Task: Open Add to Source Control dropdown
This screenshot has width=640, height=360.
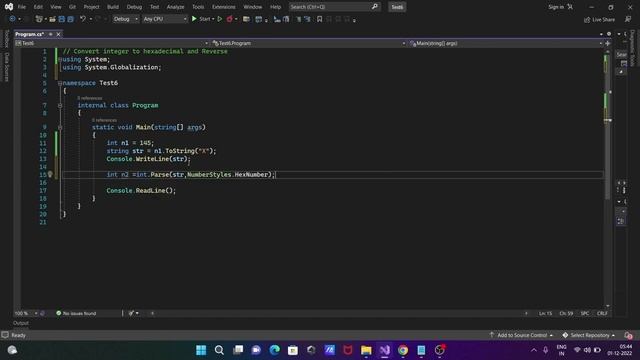Action: (521, 335)
